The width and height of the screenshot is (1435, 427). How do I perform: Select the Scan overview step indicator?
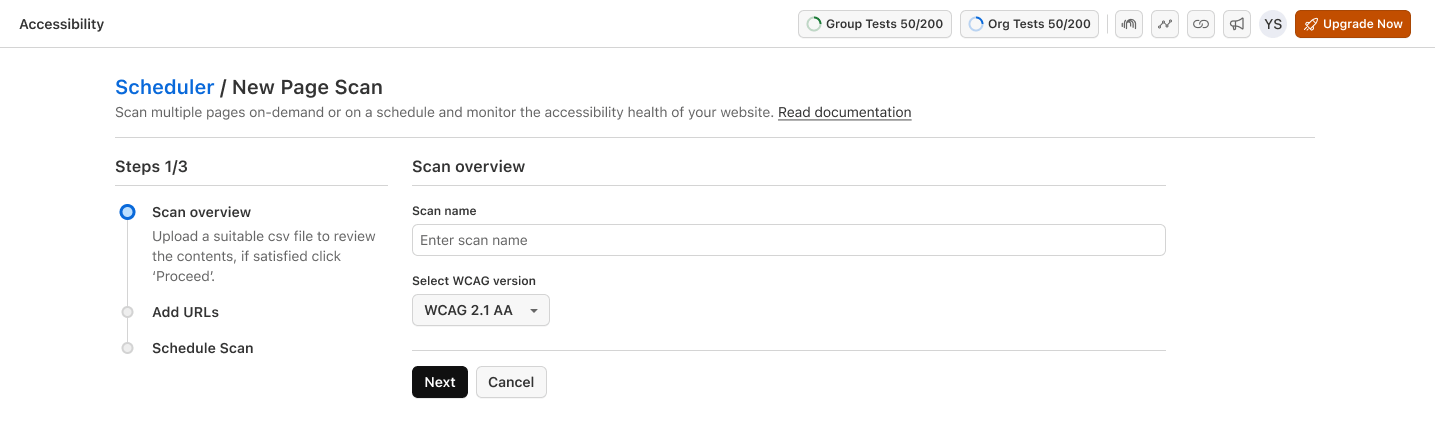127,212
